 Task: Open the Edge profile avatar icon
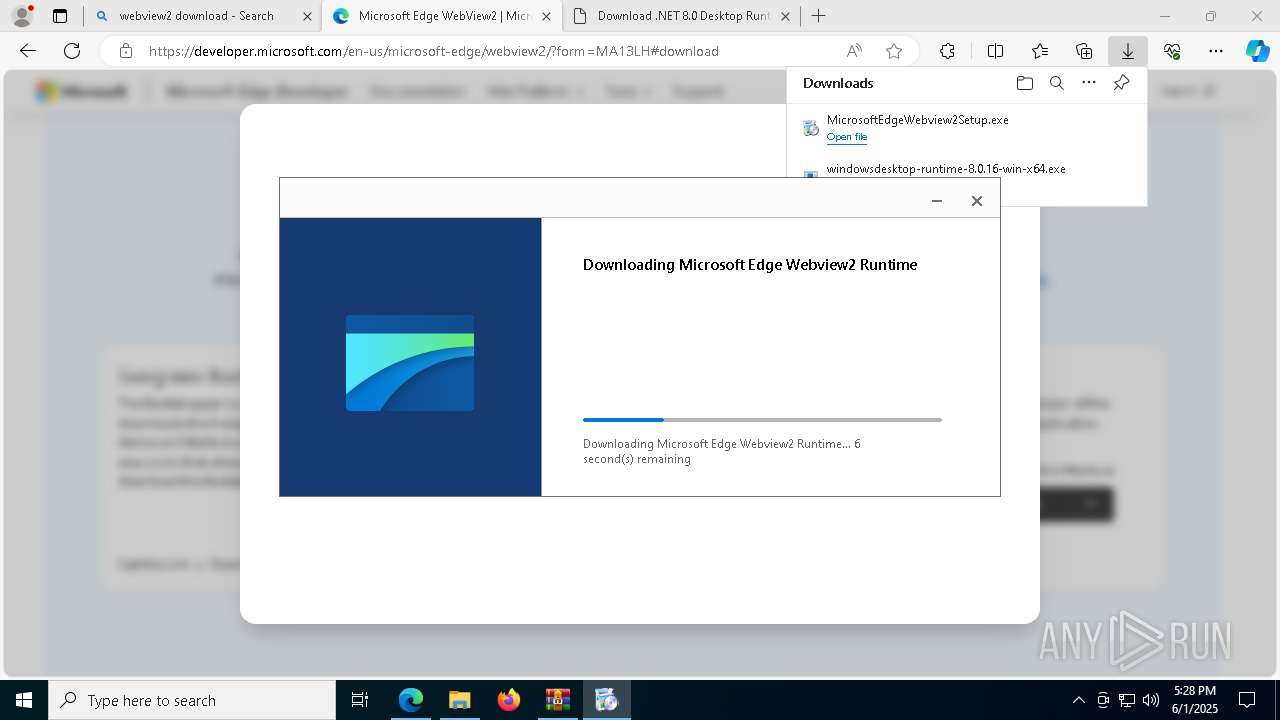pos(22,15)
